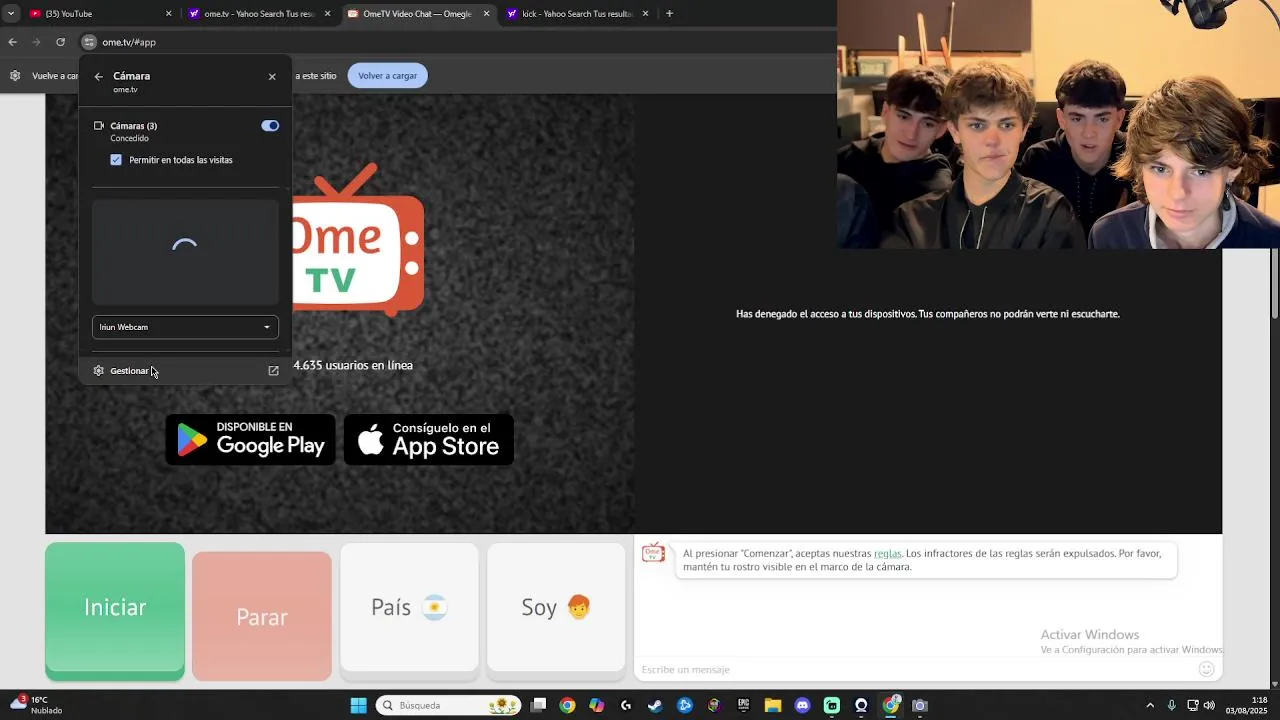The height and width of the screenshot is (720, 1280).
Task: Open site info icon in address bar
Action: (x=89, y=42)
